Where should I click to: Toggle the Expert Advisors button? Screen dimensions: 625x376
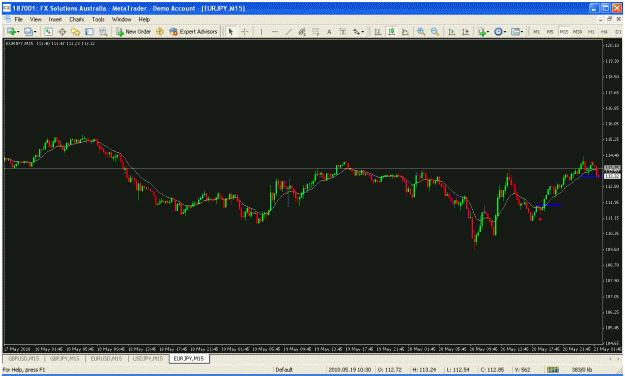pos(193,31)
